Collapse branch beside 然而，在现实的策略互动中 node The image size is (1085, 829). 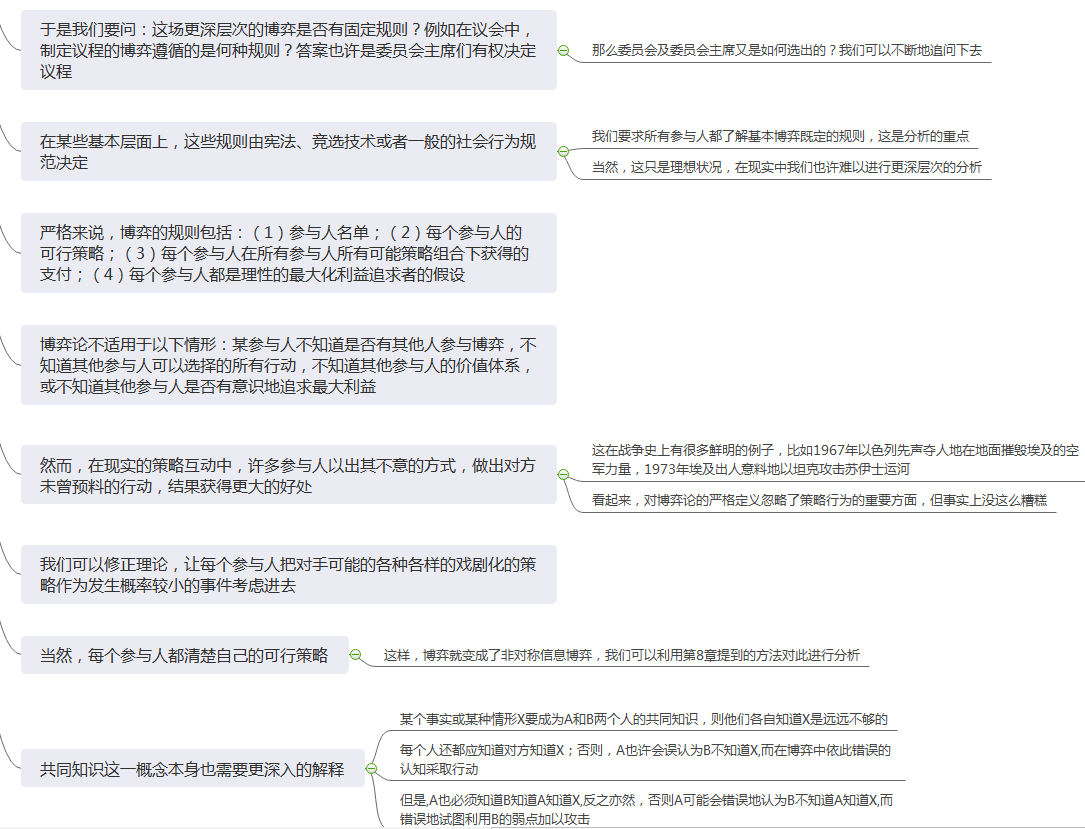(563, 475)
